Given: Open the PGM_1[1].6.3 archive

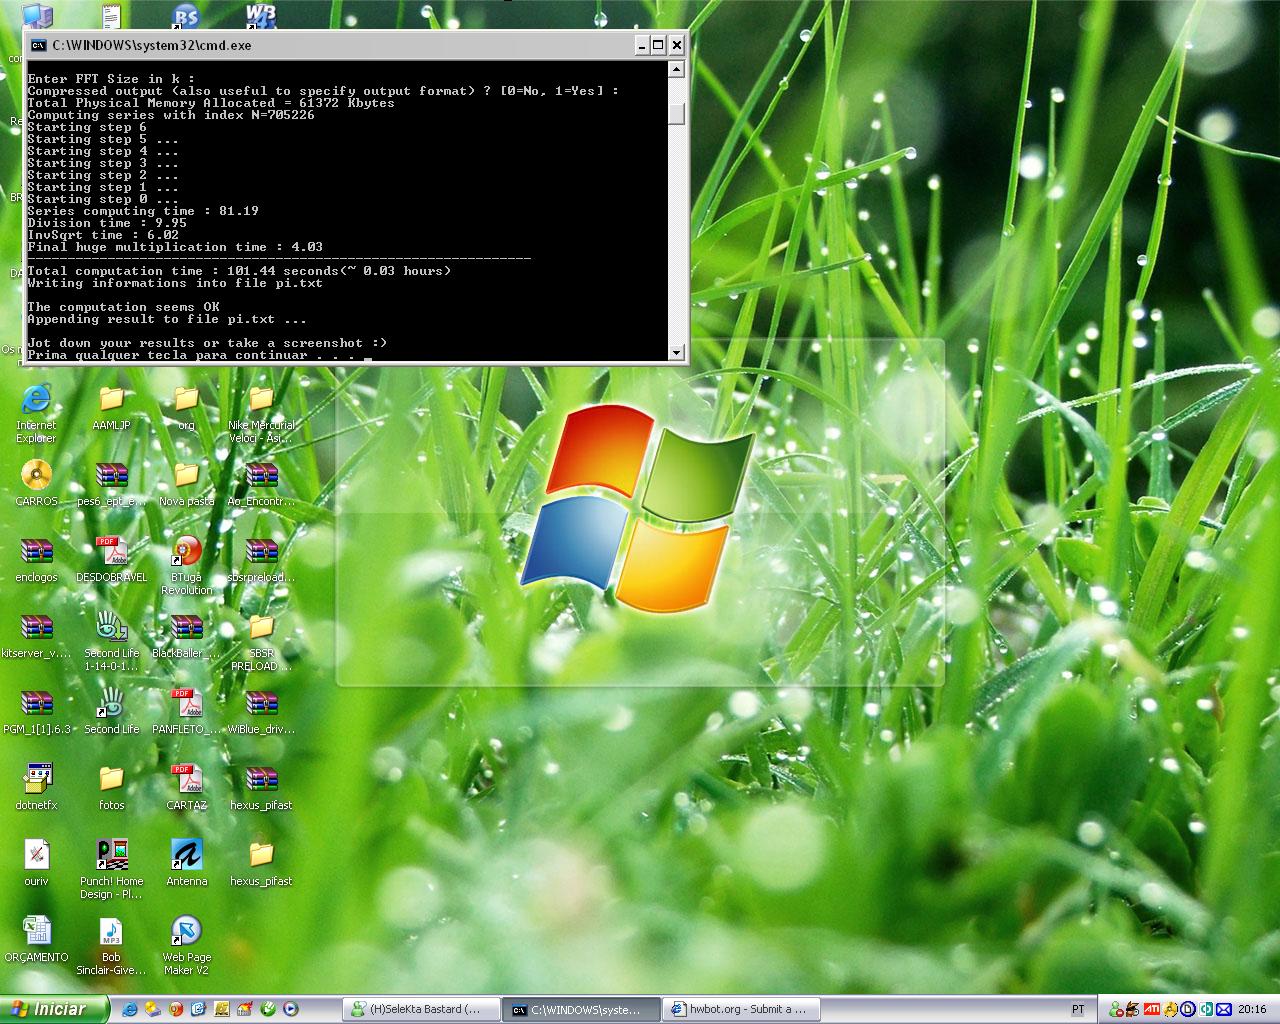Looking at the screenshot, I should (x=36, y=703).
